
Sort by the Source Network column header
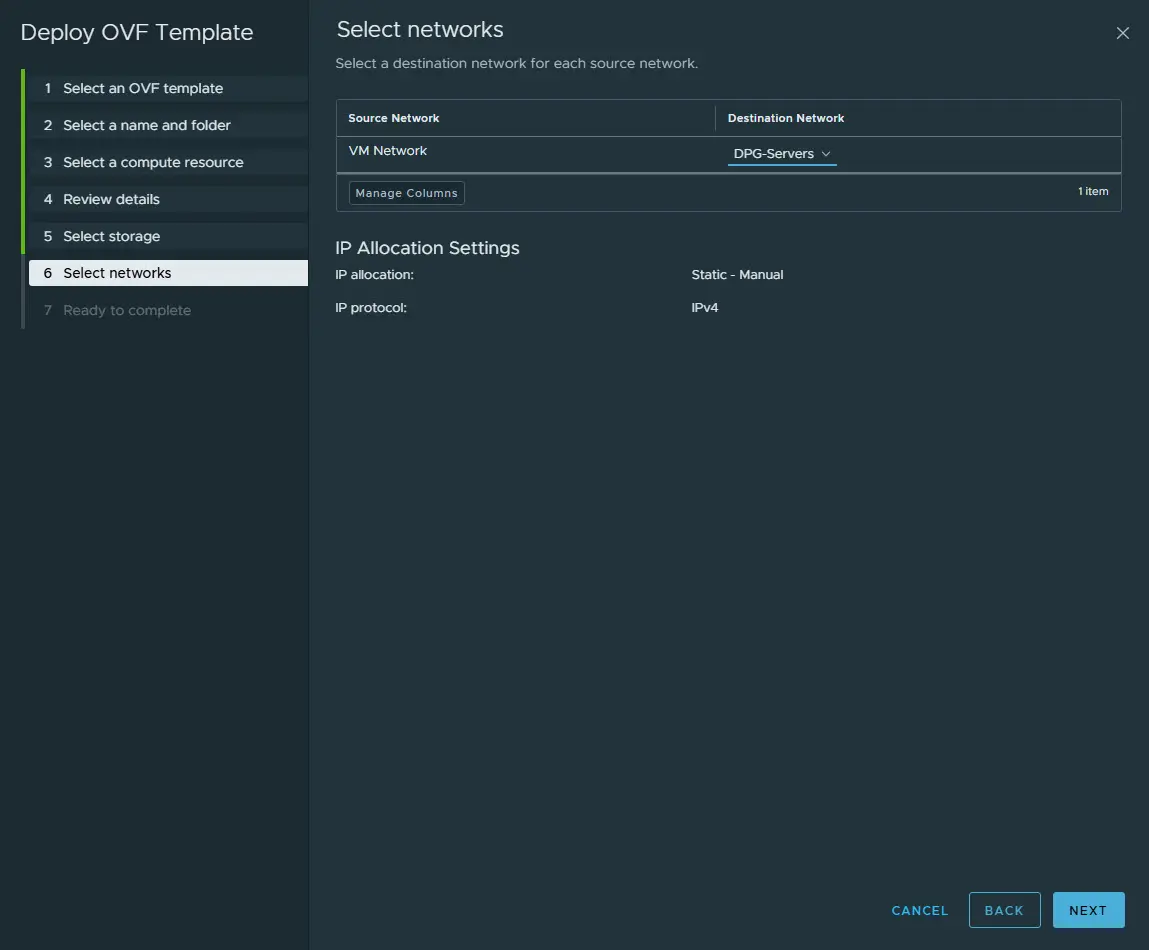coord(394,118)
